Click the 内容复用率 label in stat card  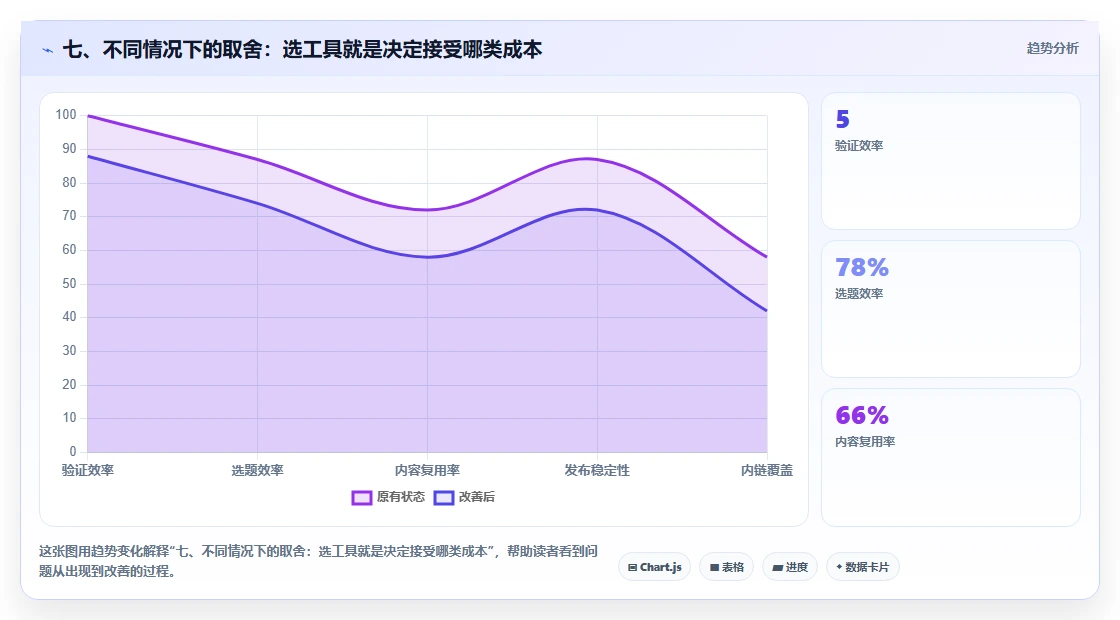tap(865, 441)
